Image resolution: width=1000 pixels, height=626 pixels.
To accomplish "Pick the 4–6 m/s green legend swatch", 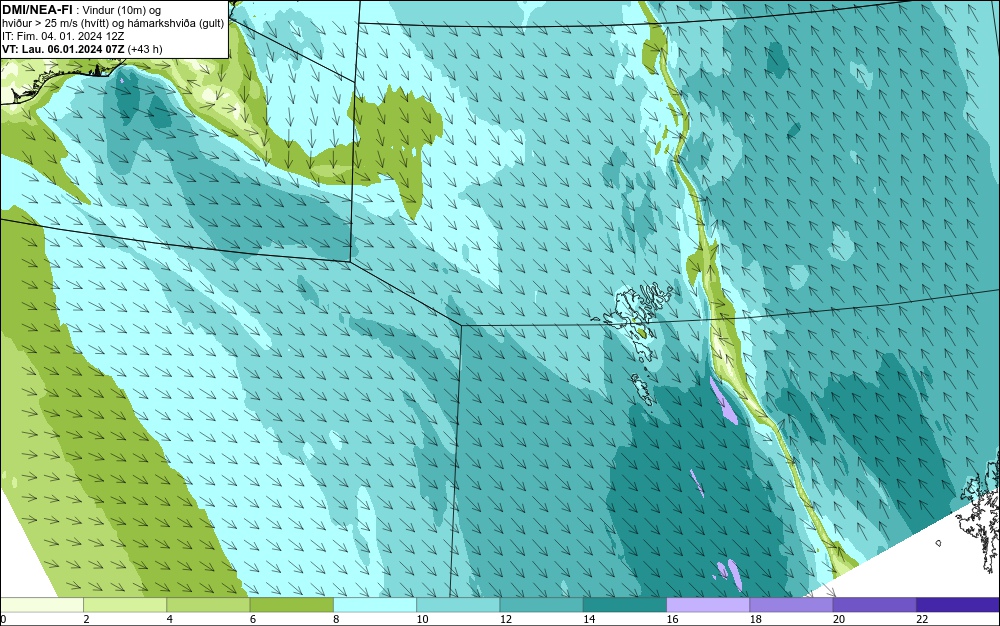I will [x=208, y=605].
